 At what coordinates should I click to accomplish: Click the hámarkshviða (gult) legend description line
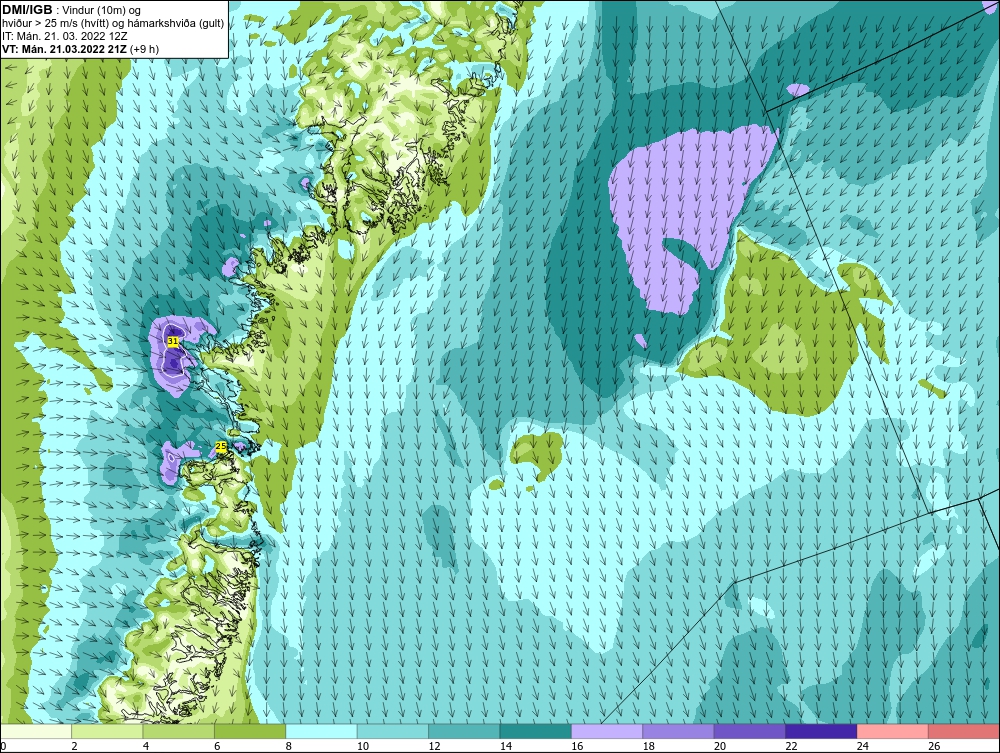pos(113,24)
